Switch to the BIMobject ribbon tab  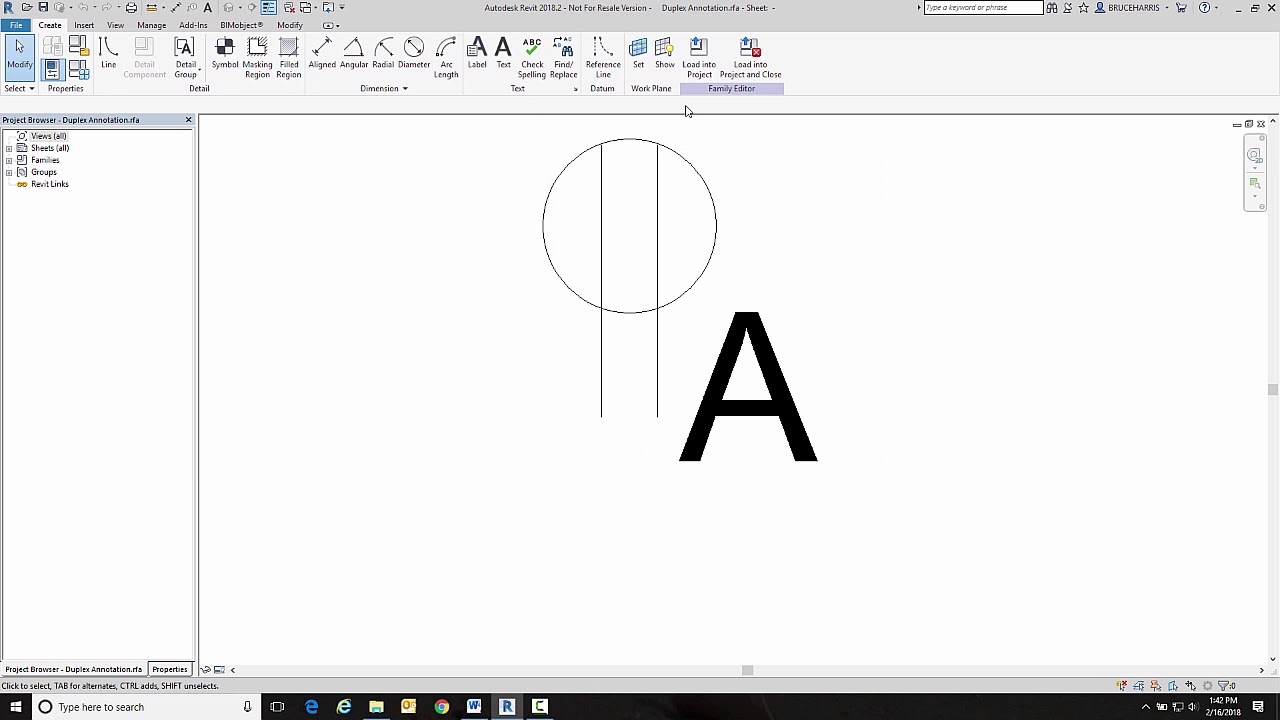241,25
